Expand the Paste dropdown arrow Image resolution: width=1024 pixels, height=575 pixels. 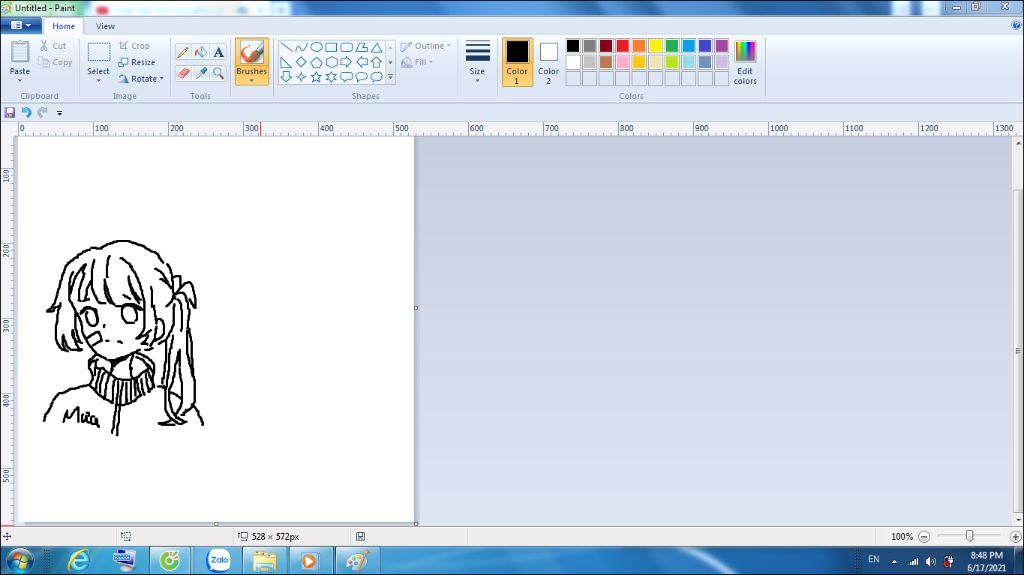coord(20,80)
